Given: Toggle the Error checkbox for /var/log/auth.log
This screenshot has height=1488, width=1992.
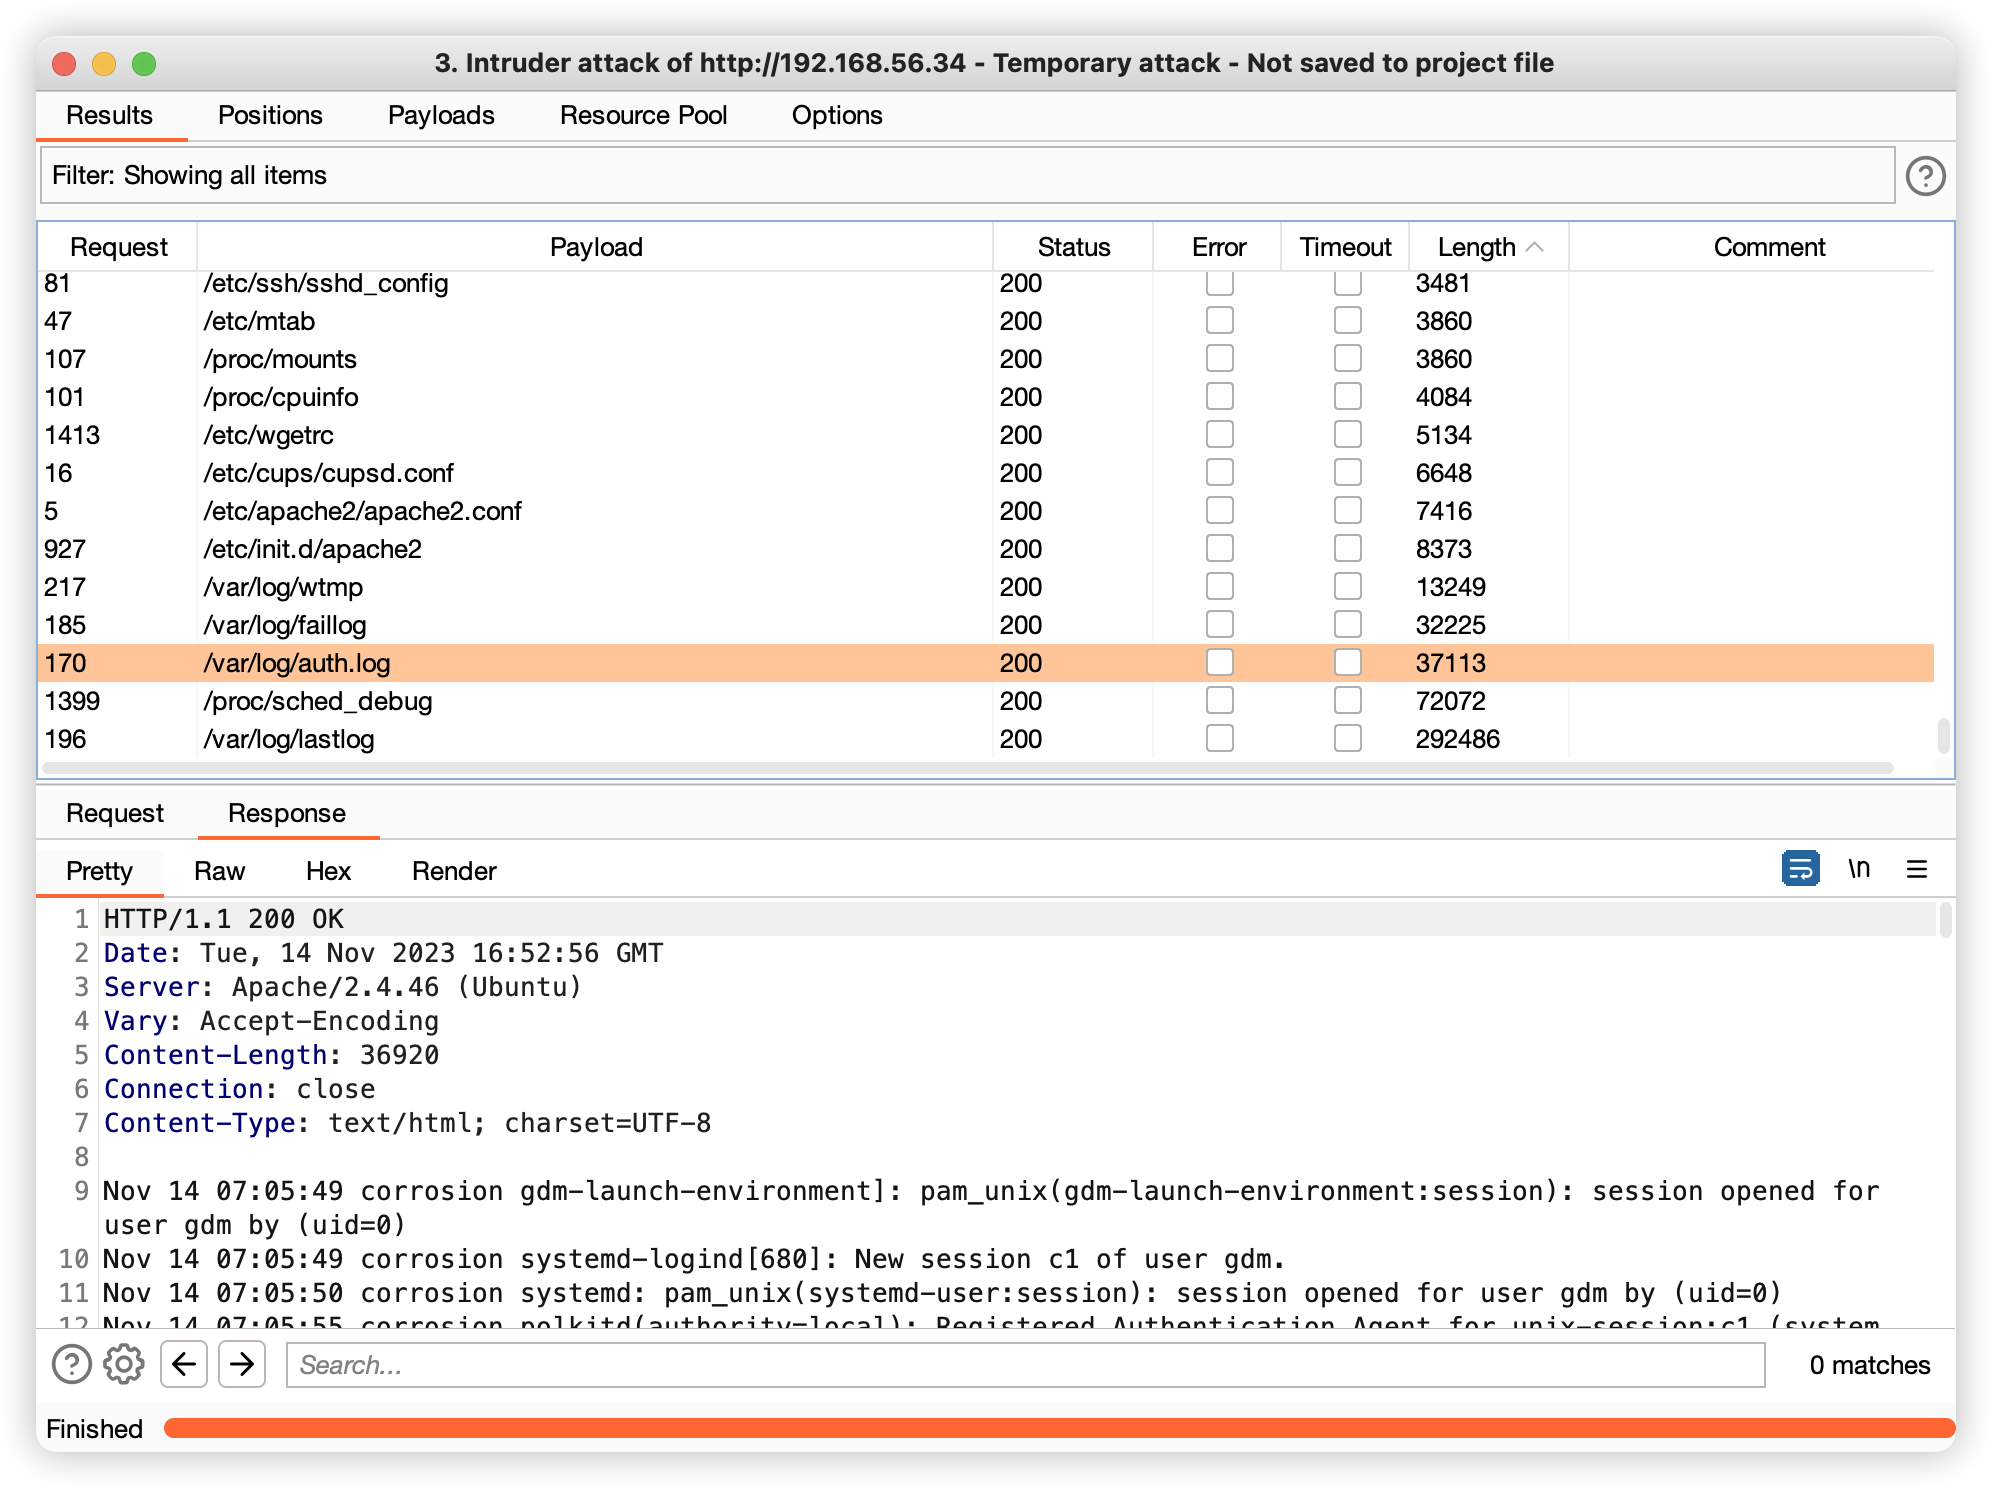Looking at the screenshot, I should [1220, 661].
